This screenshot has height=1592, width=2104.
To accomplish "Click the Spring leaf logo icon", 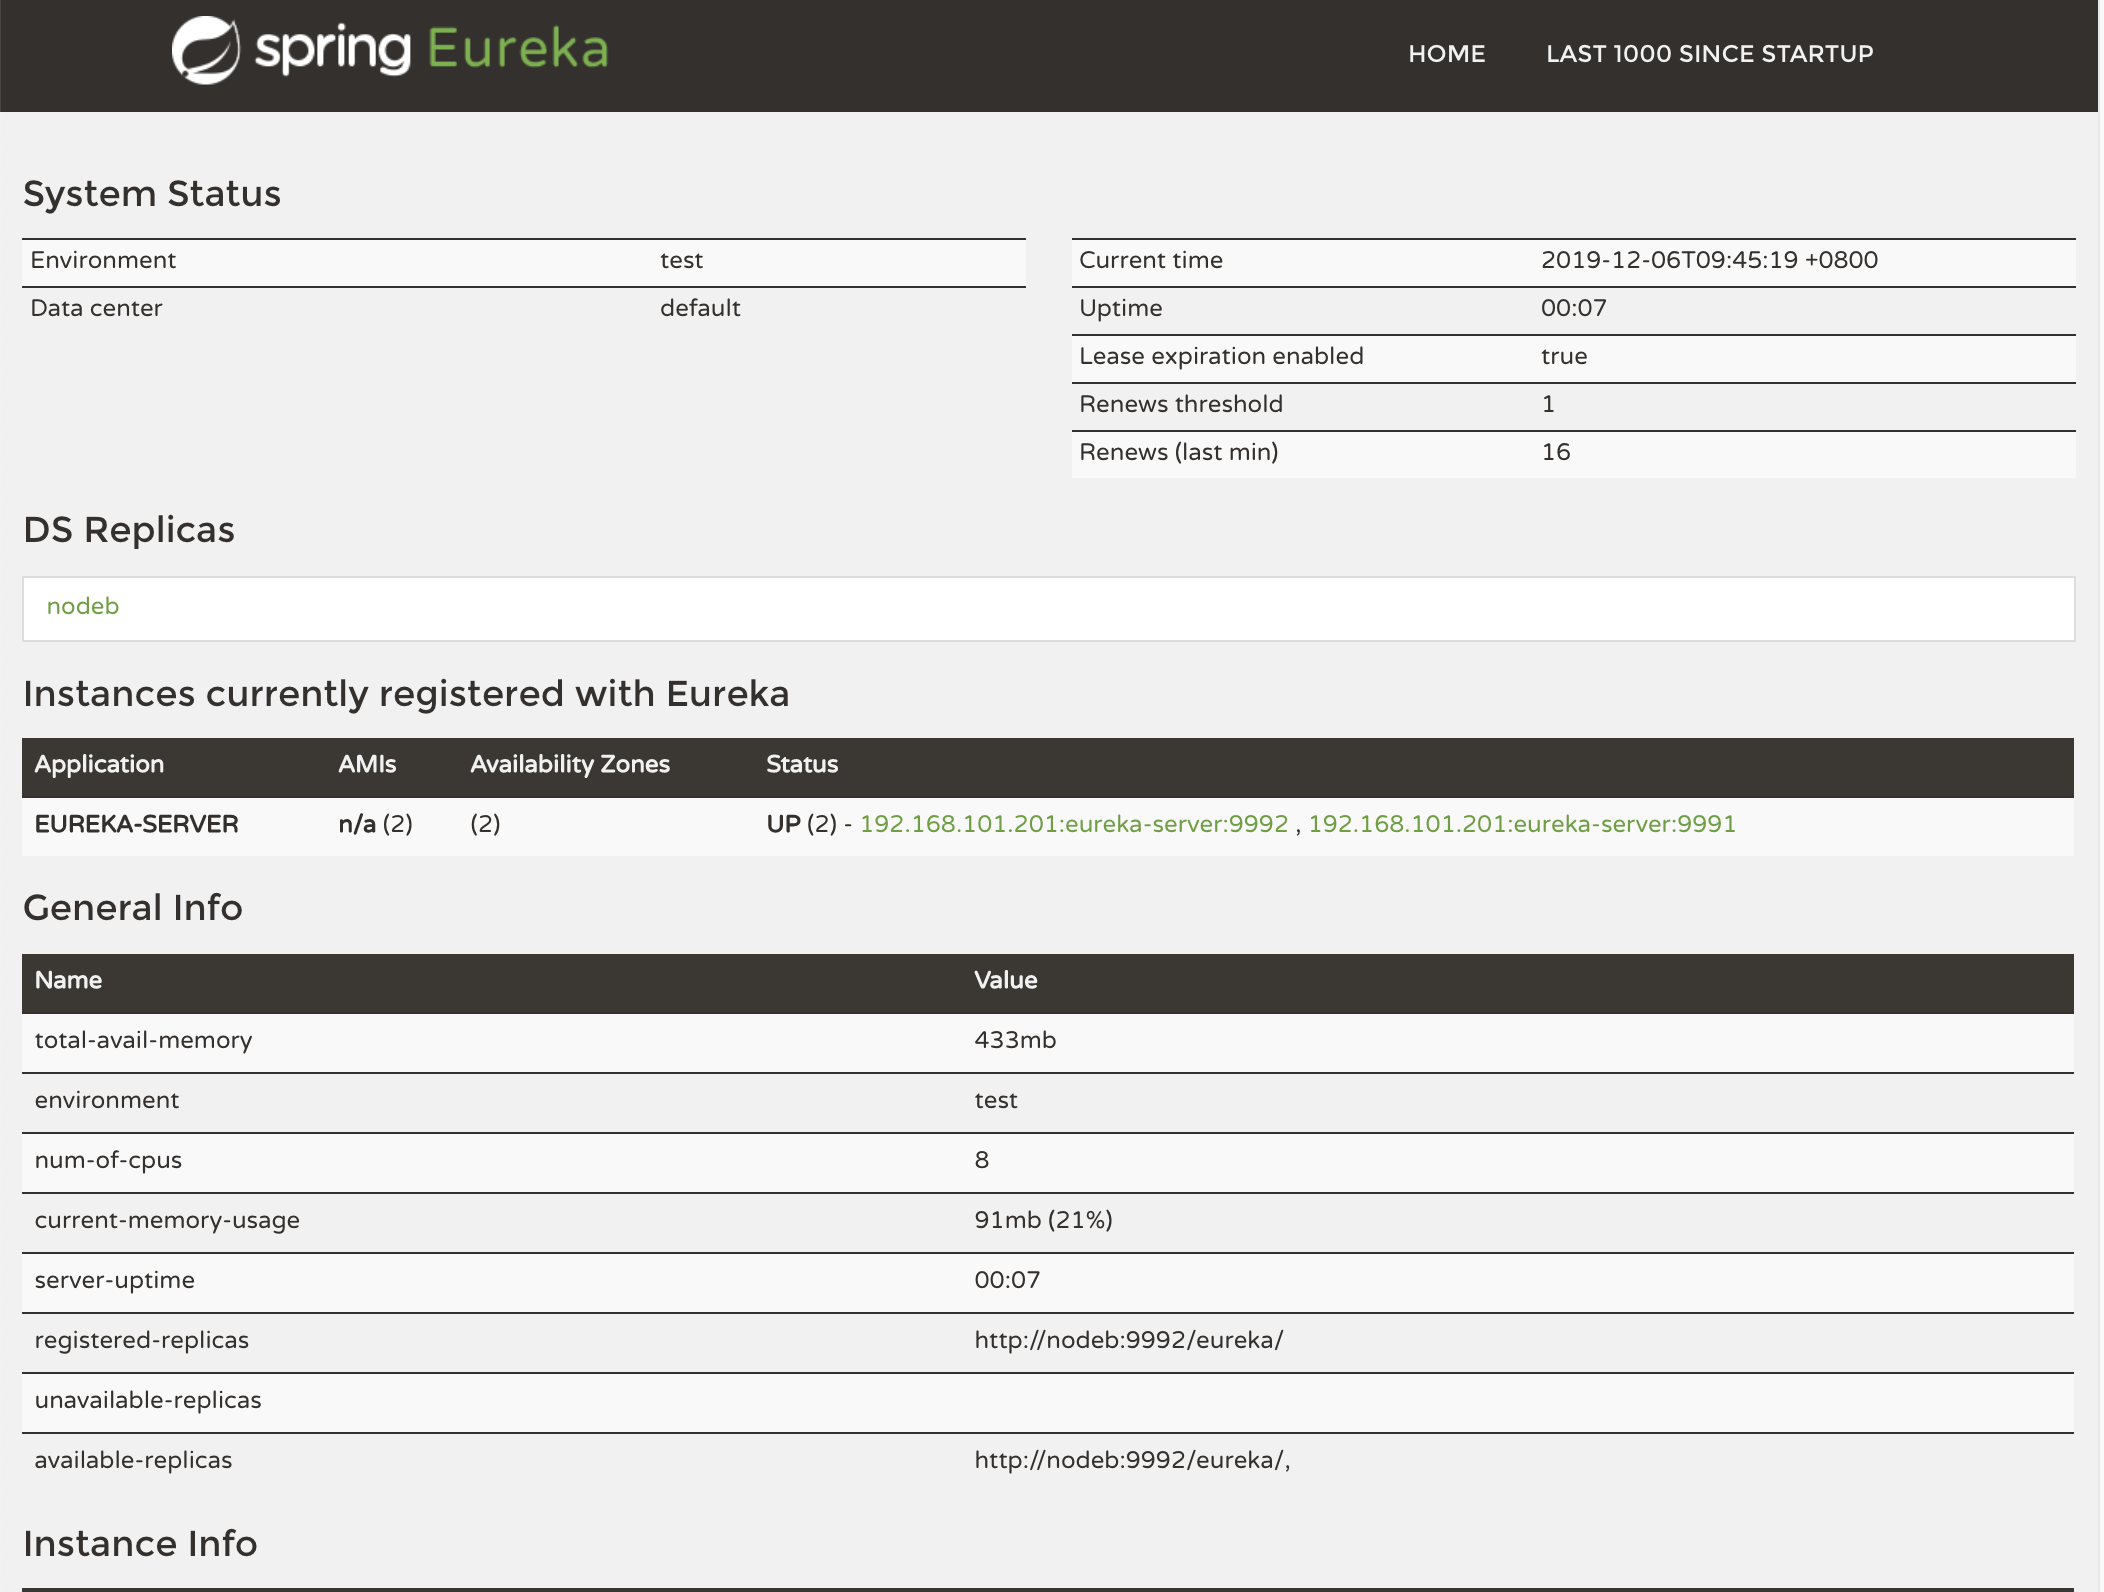I will (x=205, y=50).
